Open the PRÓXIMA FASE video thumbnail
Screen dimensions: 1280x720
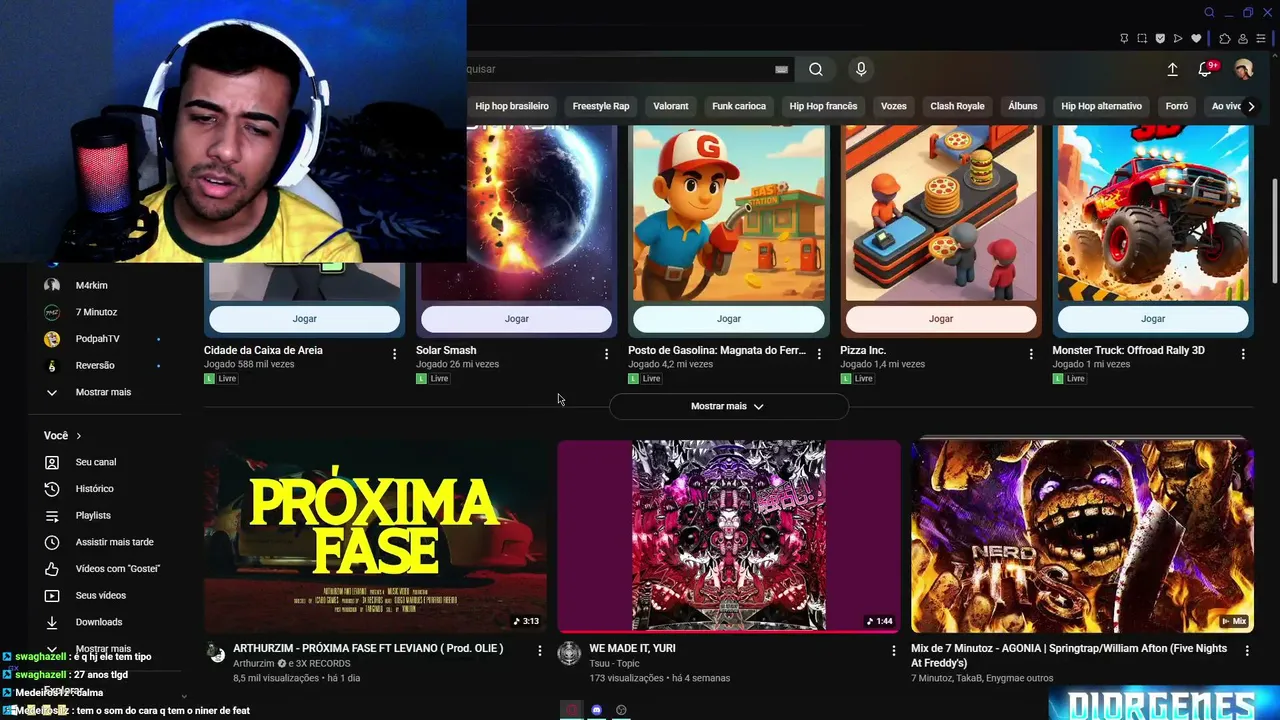(376, 536)
